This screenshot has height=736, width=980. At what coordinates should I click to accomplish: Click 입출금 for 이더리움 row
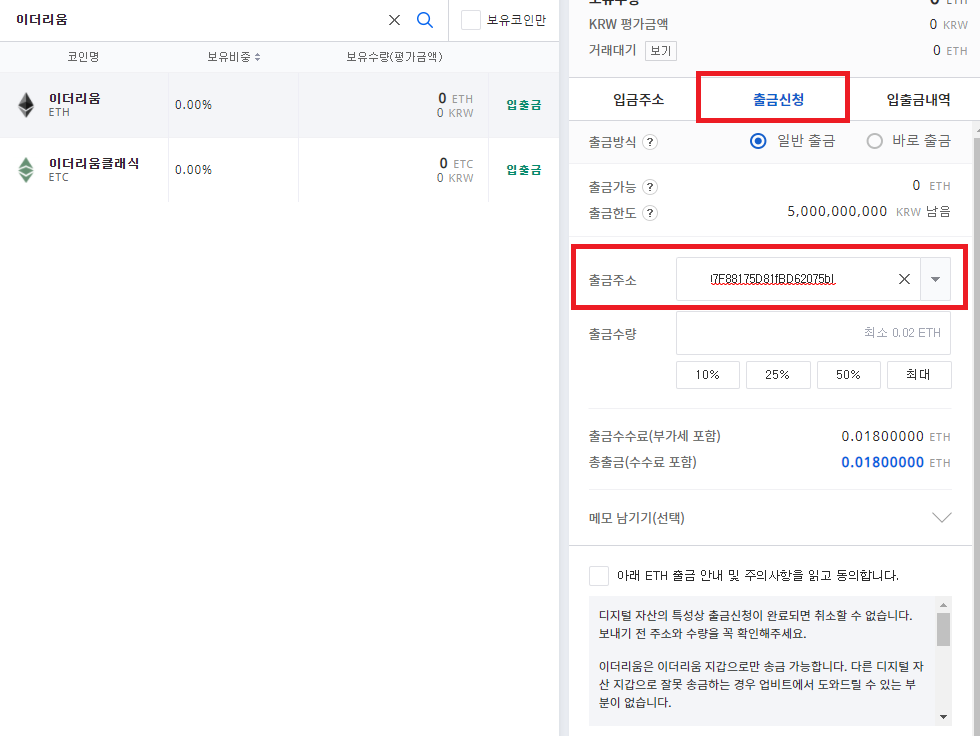coord(524,105)
